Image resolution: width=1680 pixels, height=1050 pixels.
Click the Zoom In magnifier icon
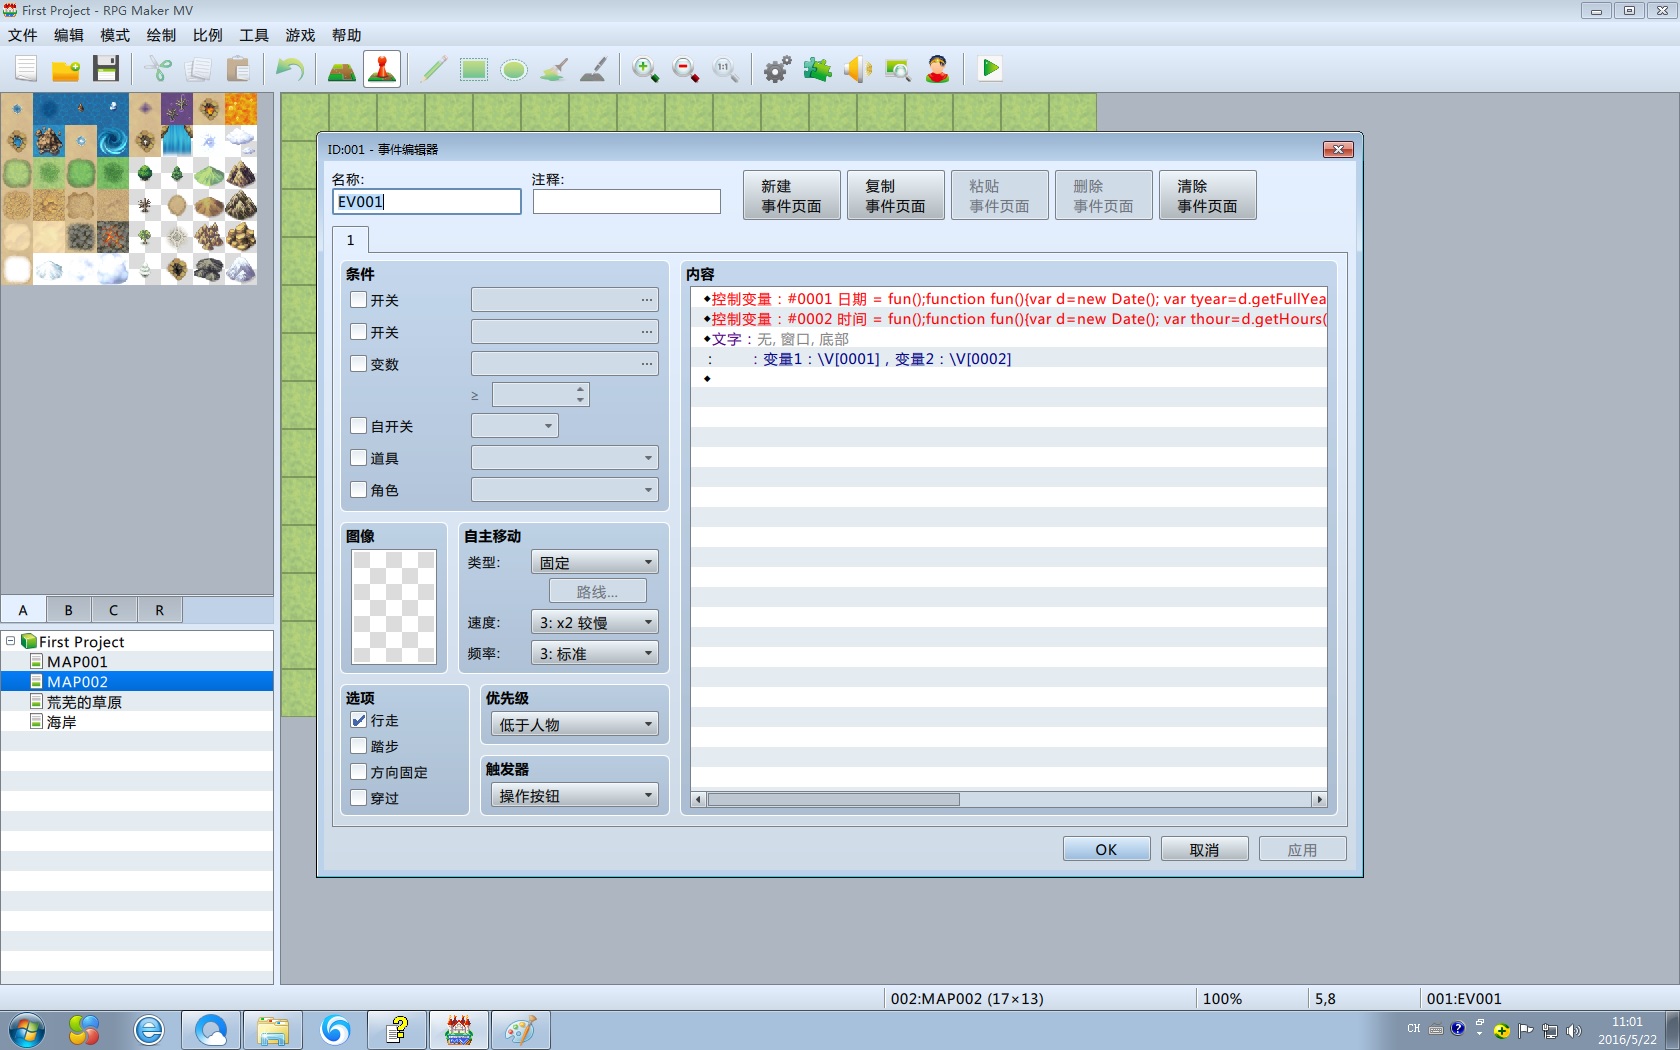(645, 69)
